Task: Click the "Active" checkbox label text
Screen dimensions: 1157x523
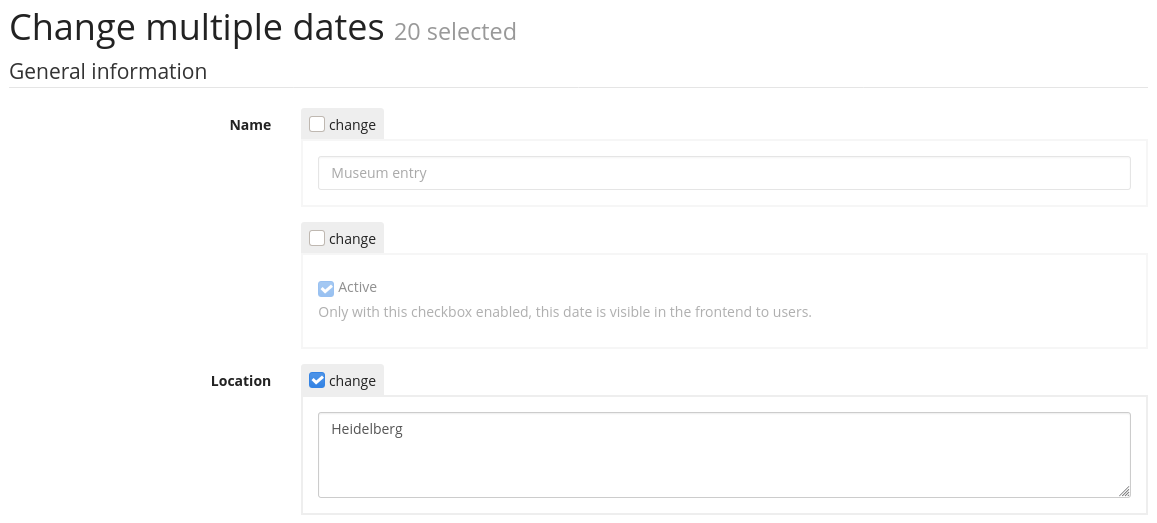Action: 357,287
